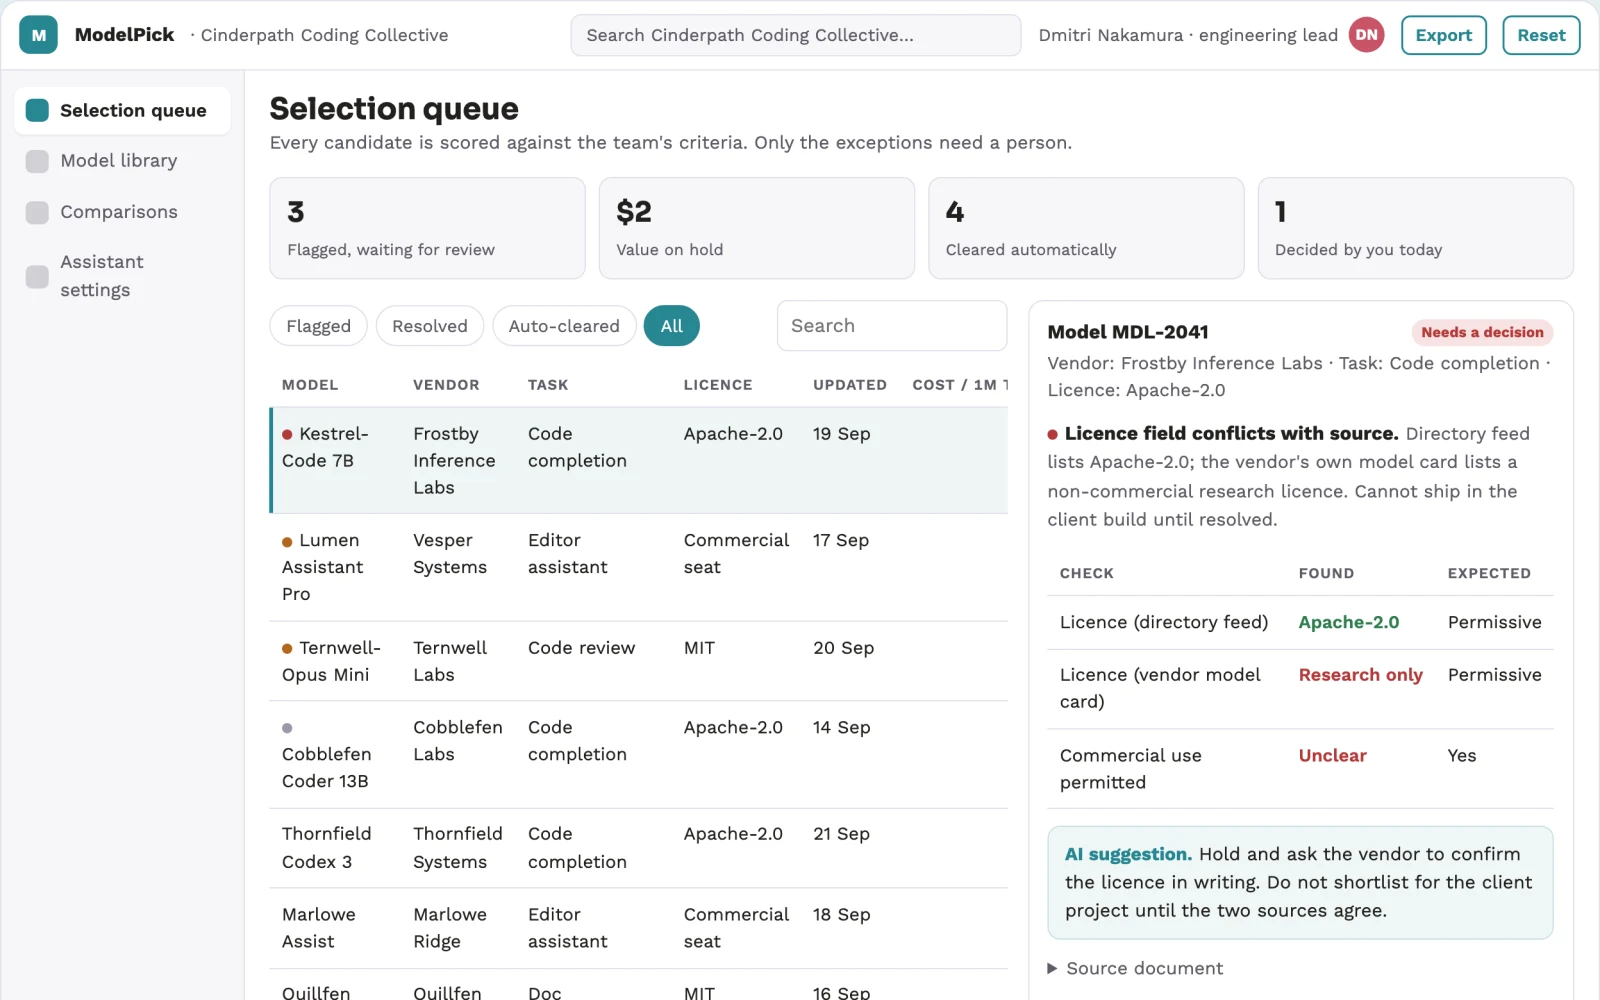Click the Assistant settings sidebar icon
The image size is (1600, 1000).
click(x=37, y=276)
